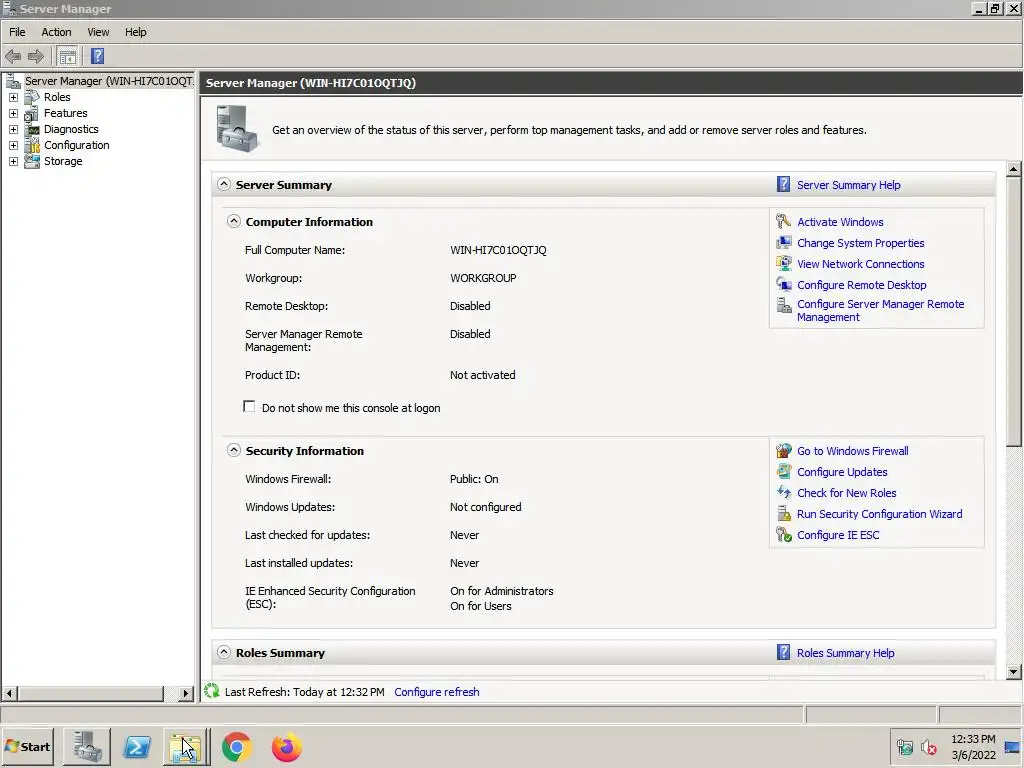Open Server Manager taskbar icon
This screenshot has height=768, width=1024.
(87, 746)
